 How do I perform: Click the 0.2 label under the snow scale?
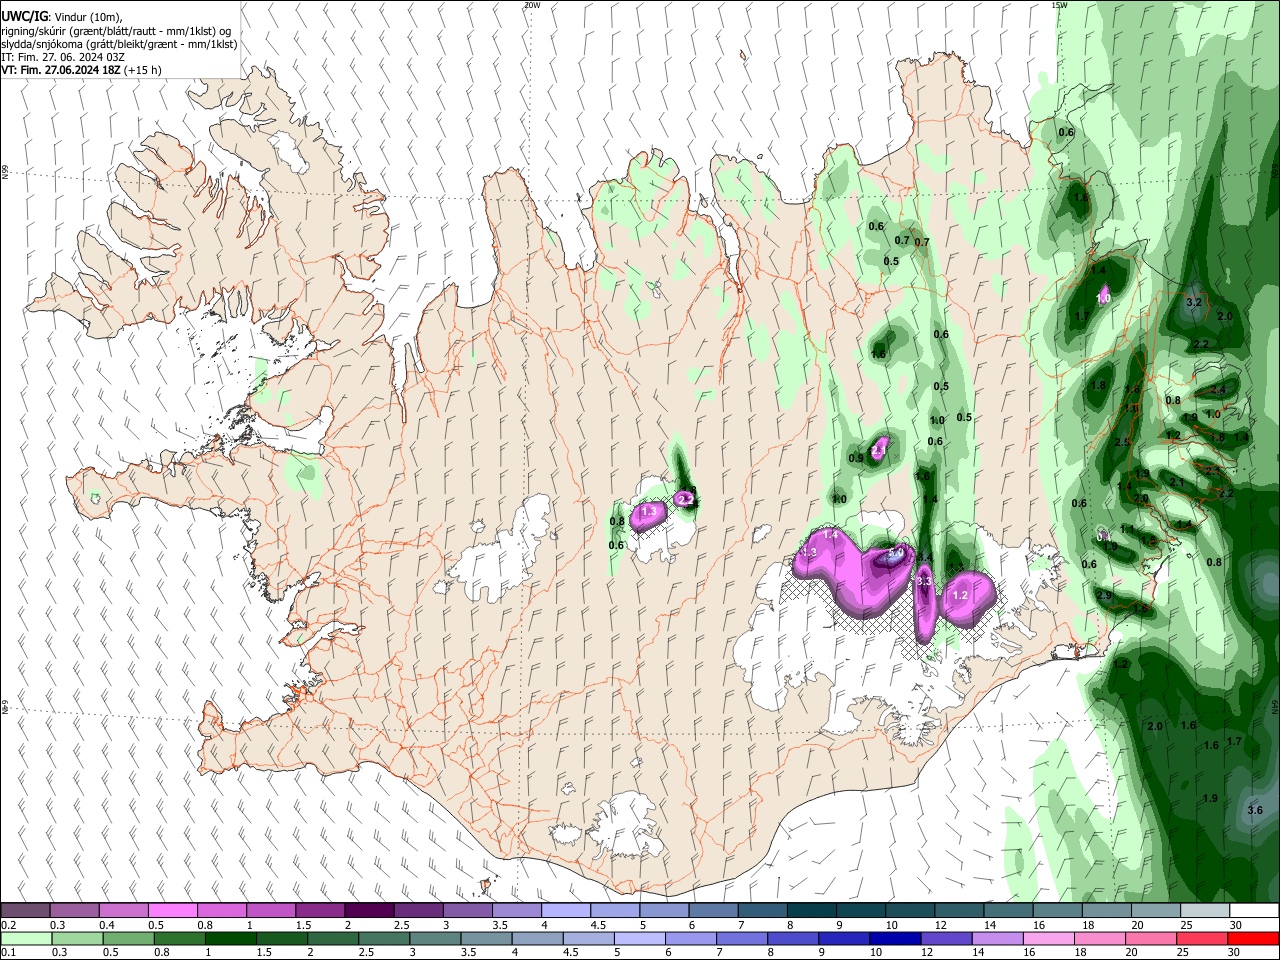click(x=8, y=925)
